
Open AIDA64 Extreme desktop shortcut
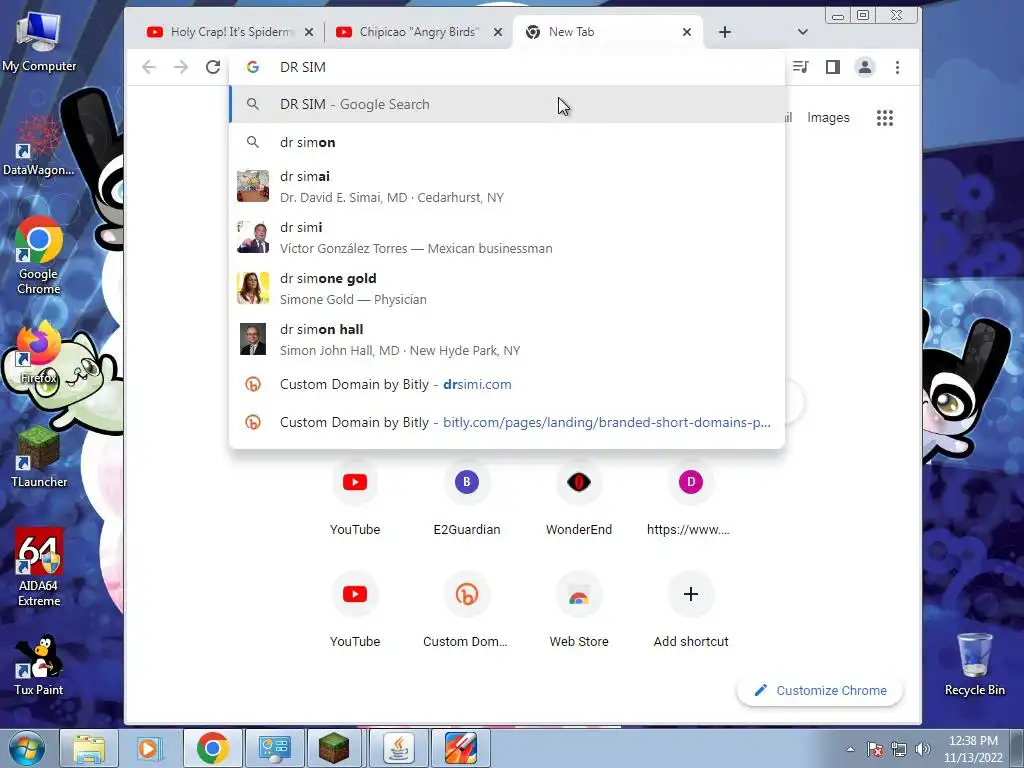point(39,567)
